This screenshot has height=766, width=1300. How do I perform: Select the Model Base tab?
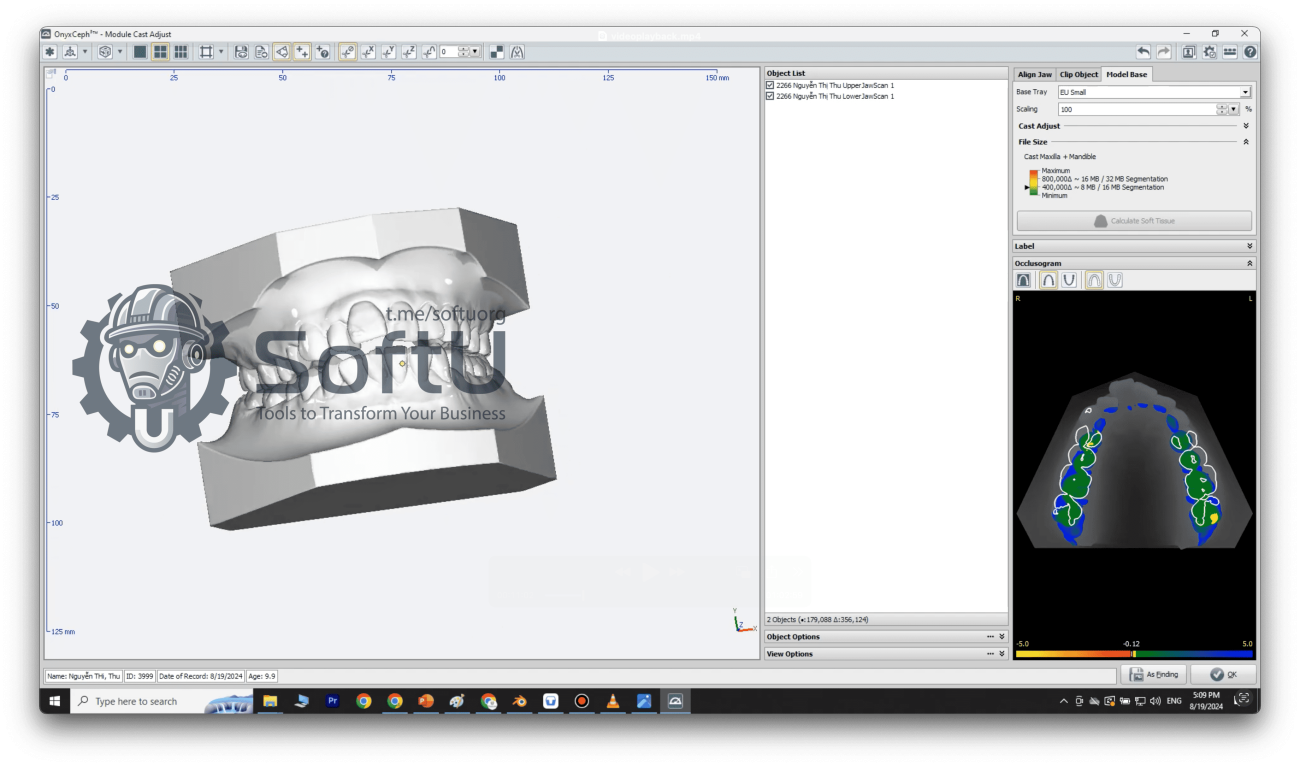tap(1127, 74)
